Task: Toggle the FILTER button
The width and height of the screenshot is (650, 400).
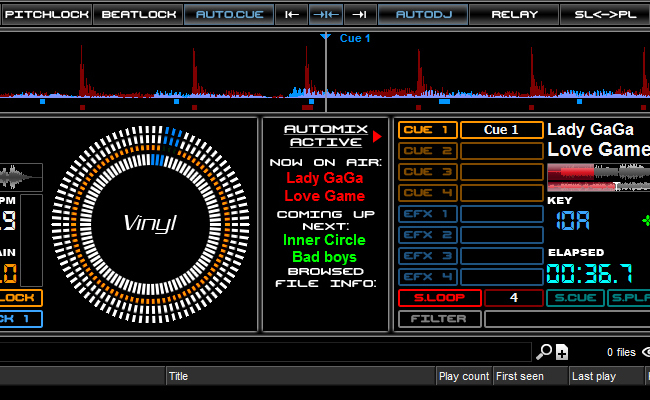Action: (439, 319)
